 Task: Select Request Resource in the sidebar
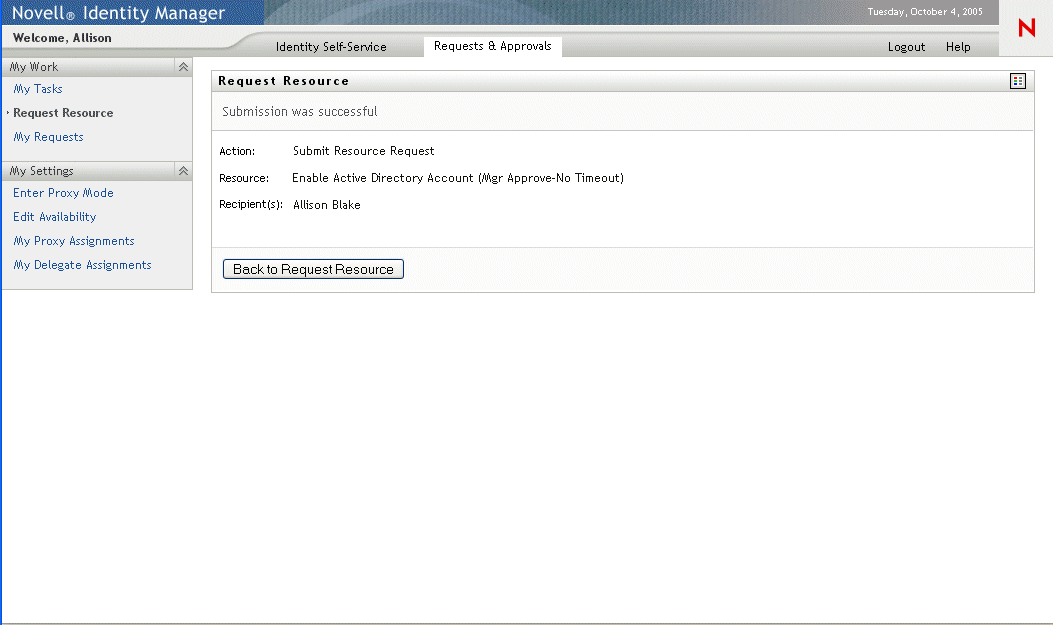coord(63,113)
